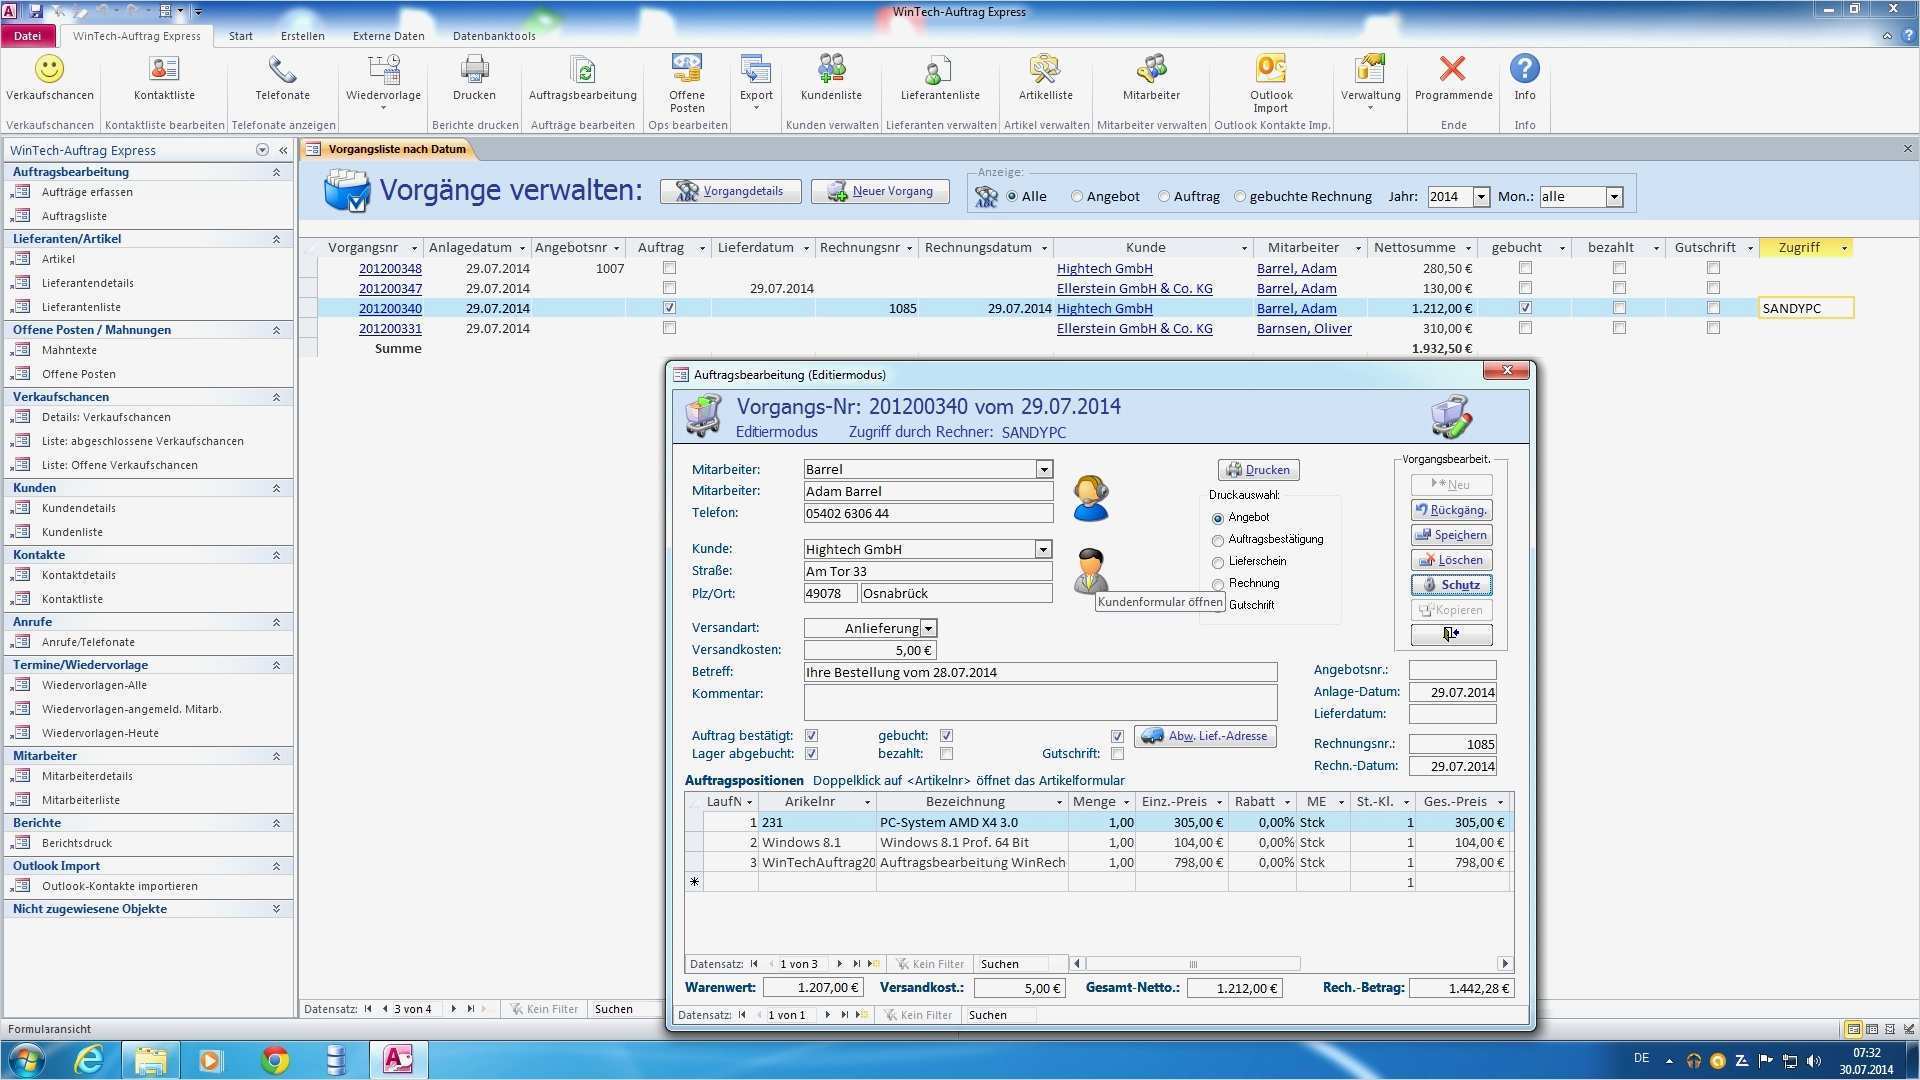
Task: Open the Verkaufschancen smiley icon
Action: click(x=49, y=70)
